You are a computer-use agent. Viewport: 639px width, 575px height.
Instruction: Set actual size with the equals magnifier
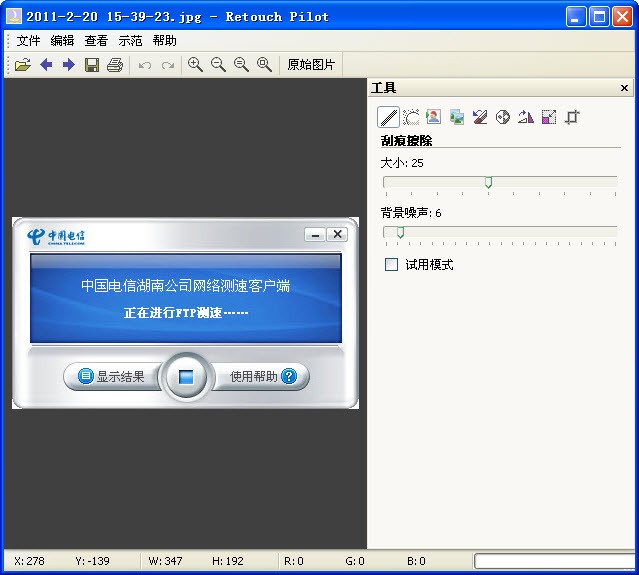point(241,64)
